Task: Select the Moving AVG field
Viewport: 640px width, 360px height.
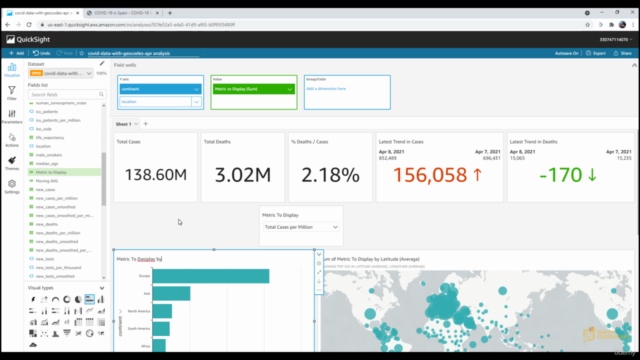Action: (x=47, y=181)
